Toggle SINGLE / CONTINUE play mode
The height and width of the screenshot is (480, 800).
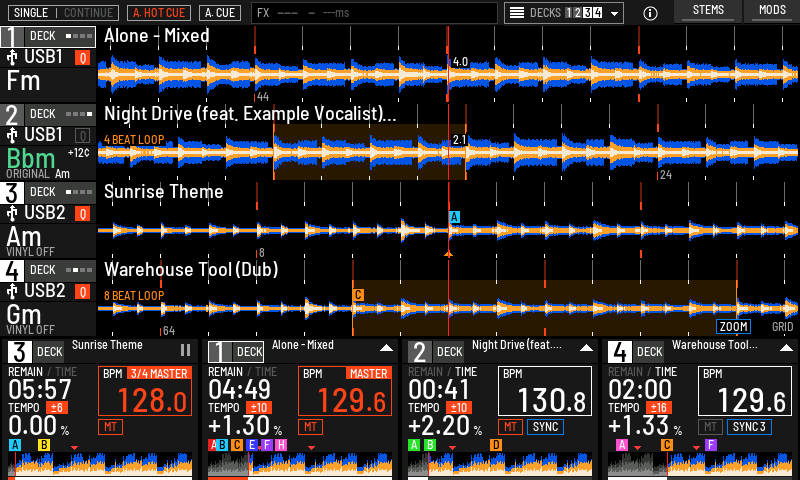pos(64,13)
